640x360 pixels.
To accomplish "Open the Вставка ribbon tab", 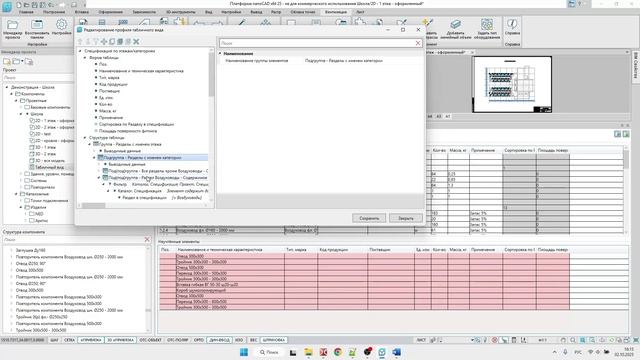I will pyautogui.click(x=82, y=12).
